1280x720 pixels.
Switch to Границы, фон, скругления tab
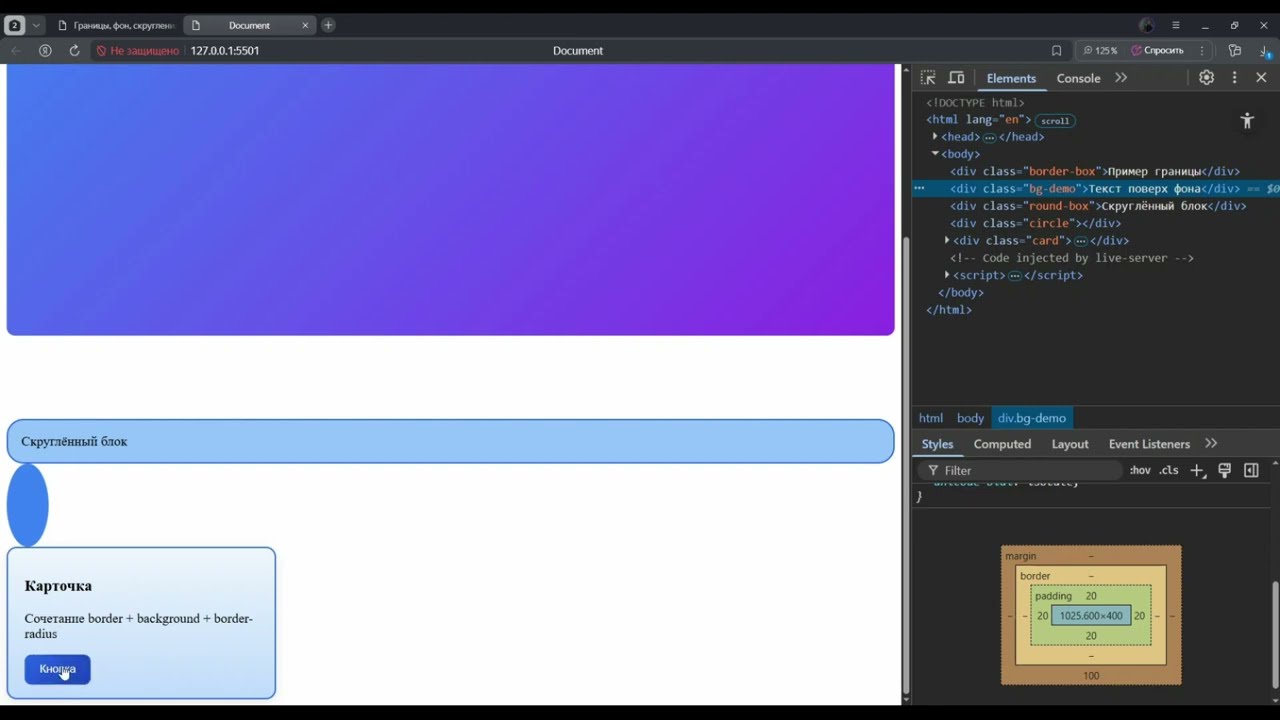pyautogui.click(x=114, y=25)
